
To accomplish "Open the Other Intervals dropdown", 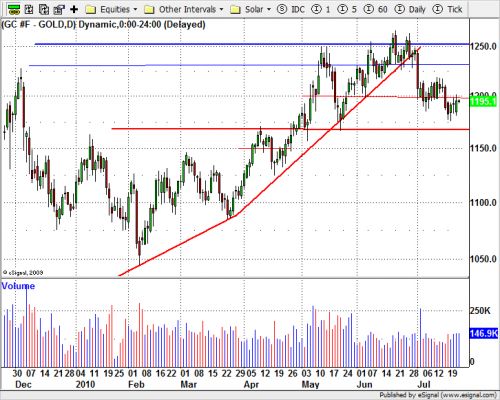I will click(x=184, y=9).
